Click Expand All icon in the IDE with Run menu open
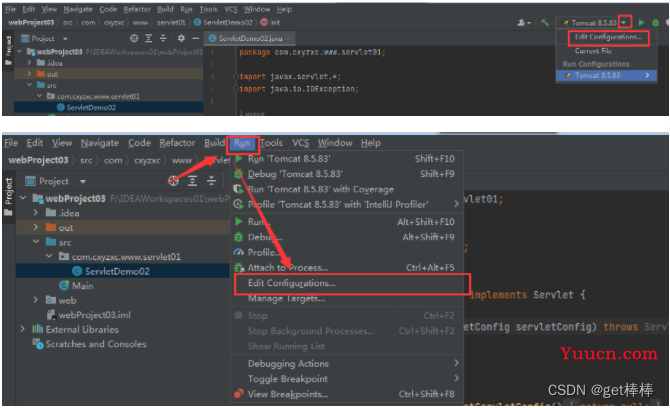The width and height of the screenshot is (670, 408). tap(192, 181)
